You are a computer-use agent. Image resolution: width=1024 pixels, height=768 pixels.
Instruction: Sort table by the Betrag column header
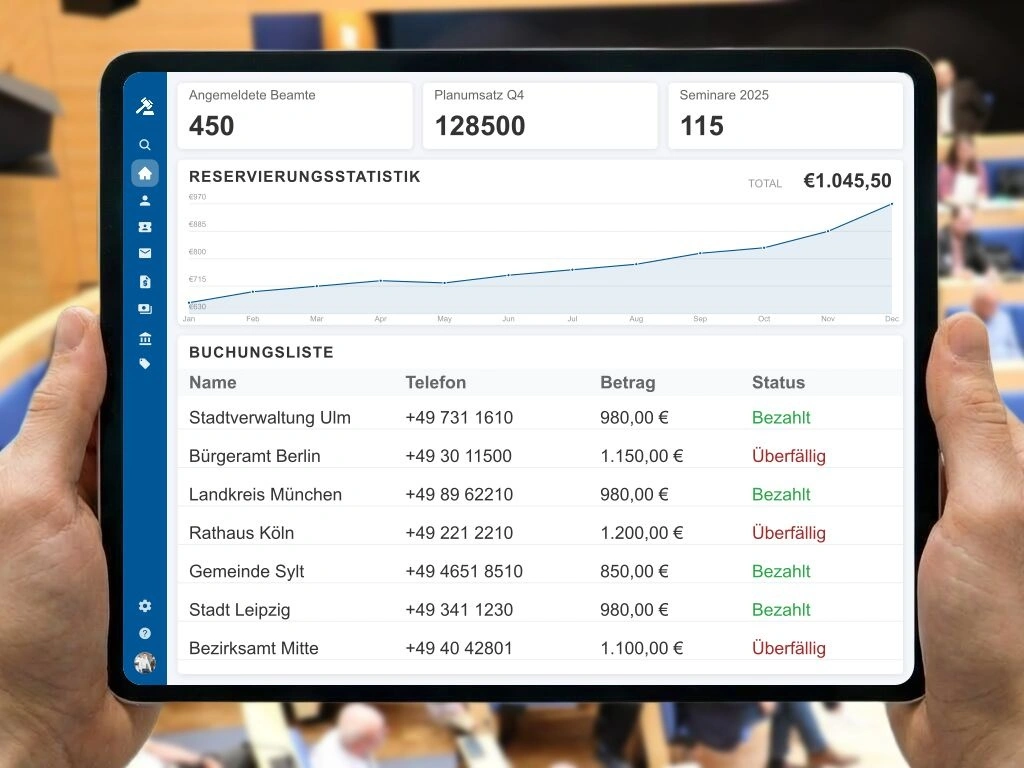click(x=627, y=382)
